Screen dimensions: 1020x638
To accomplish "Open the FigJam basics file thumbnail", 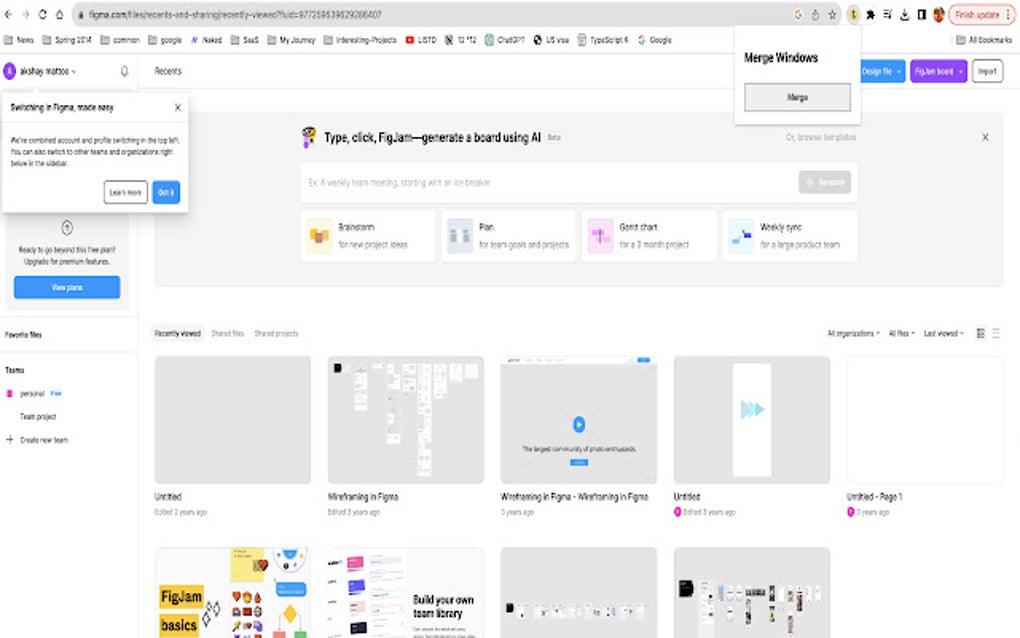I will pos(232,592).
